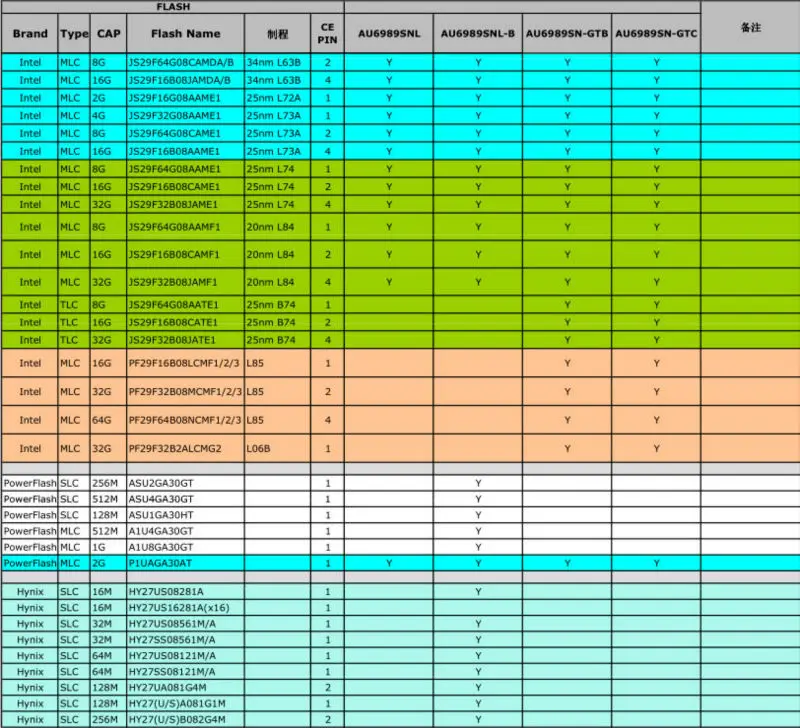Screen dimensions: 800x728
Task: Click the CAP column header
Action: pos(108,34)
